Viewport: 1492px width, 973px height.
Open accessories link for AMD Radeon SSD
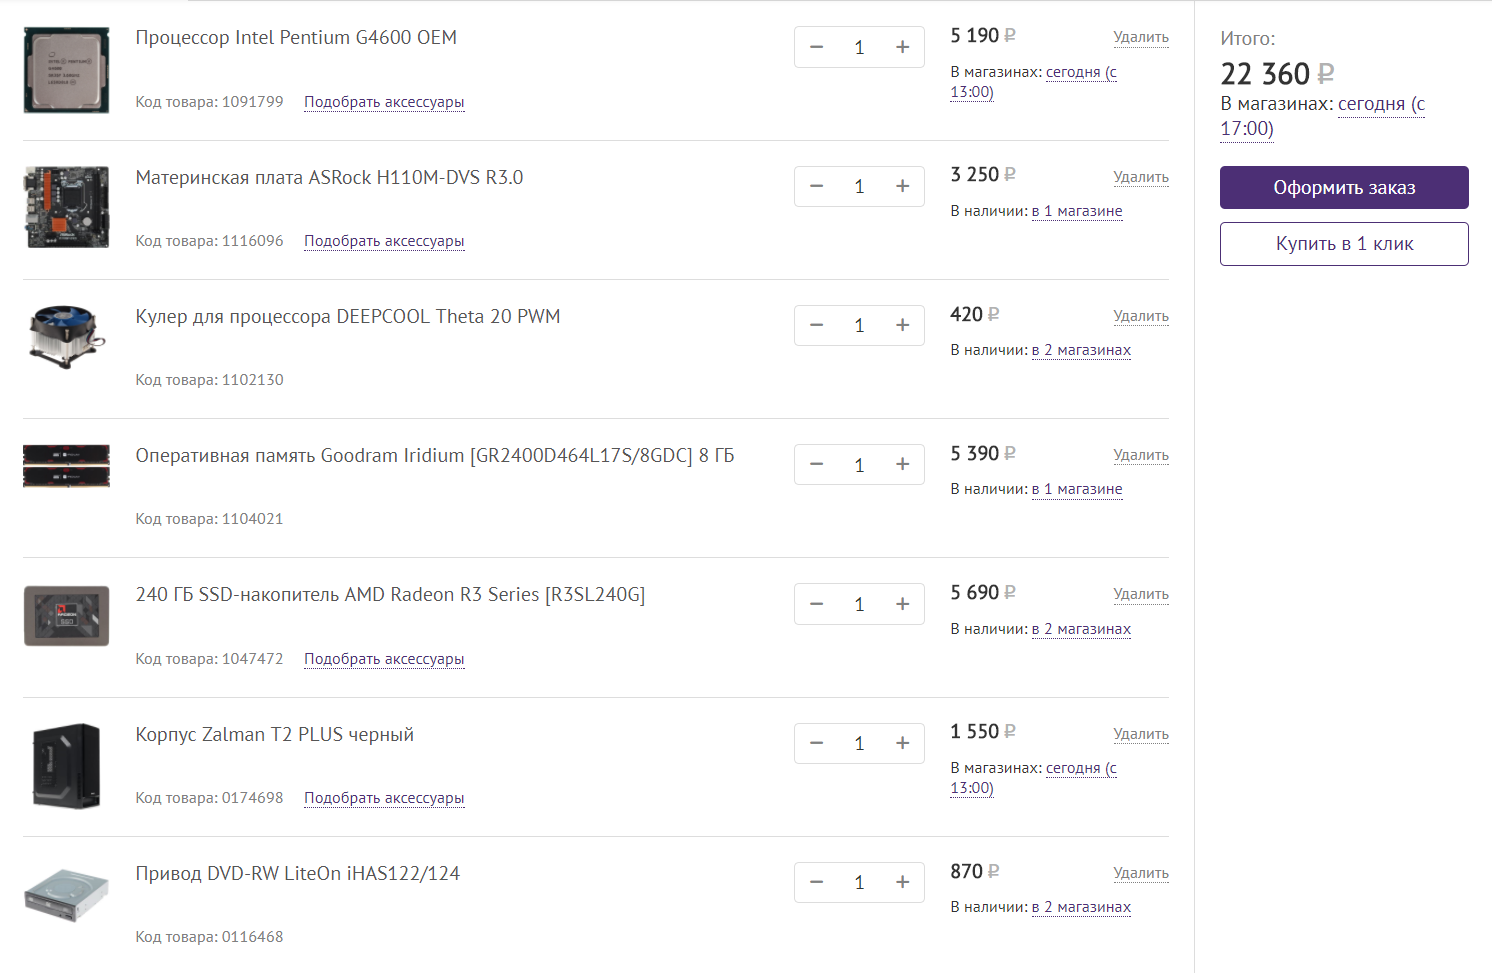click(x=384, y=659)
